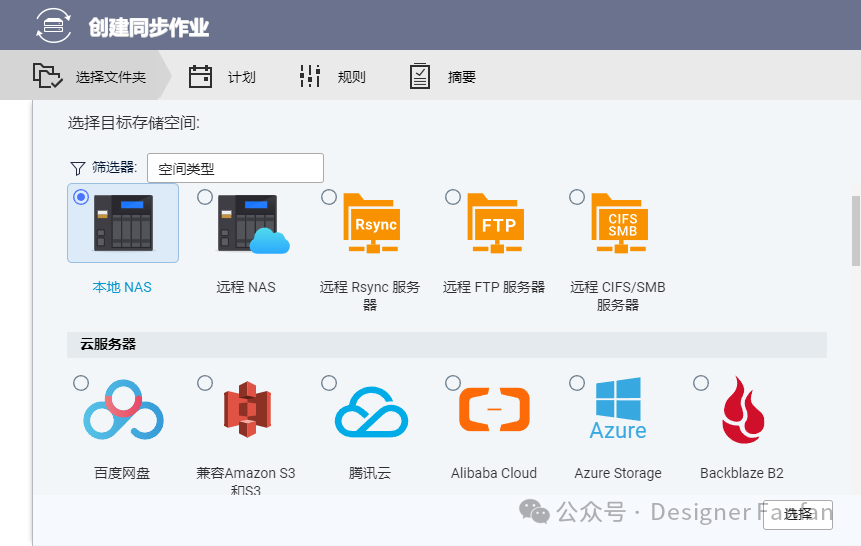Screen dimensions: 861x546
Task: Open the 空间类型 filter dropdown
Action: click(235, 168)
